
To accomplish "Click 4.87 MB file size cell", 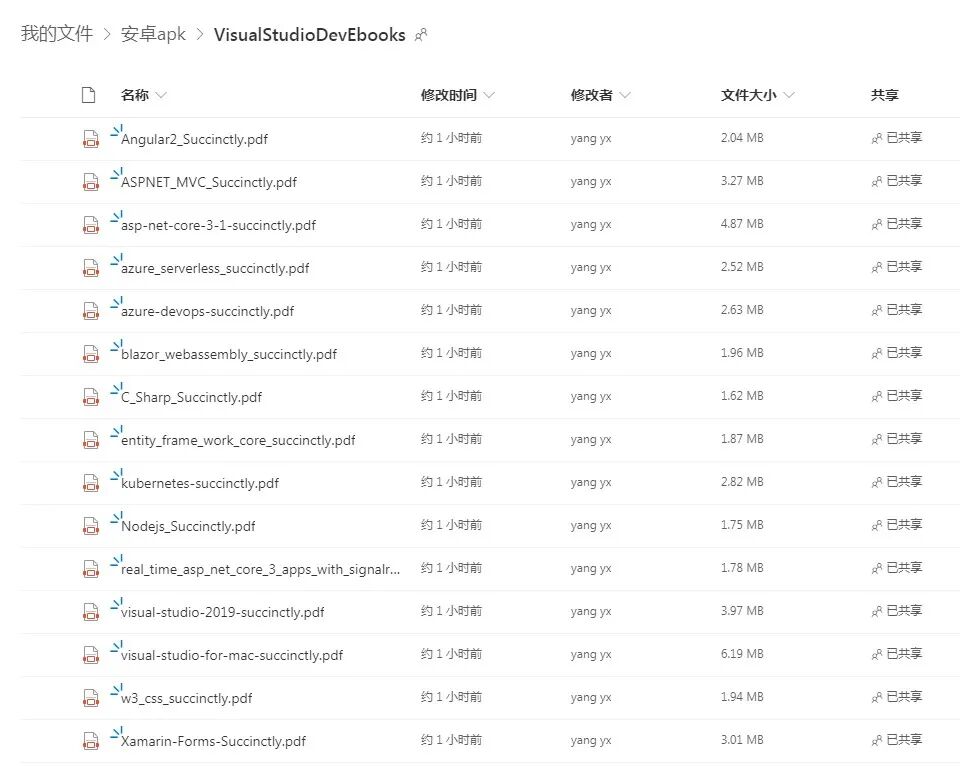I will click(742, 223).
